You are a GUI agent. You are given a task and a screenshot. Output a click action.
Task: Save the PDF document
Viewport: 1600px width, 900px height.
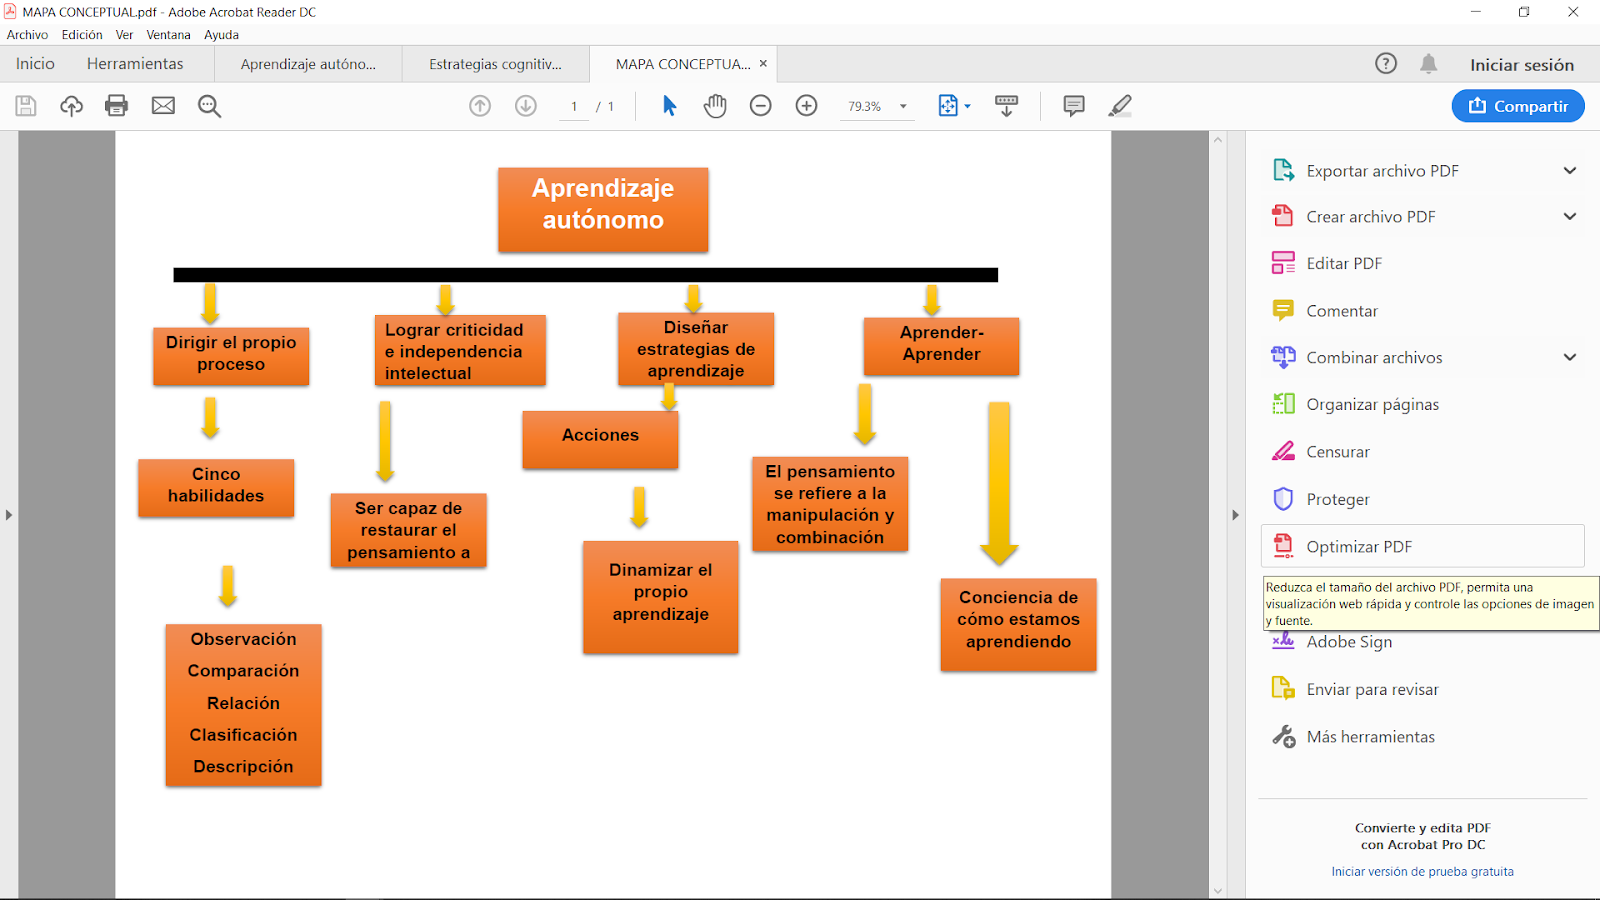(26, 106)
